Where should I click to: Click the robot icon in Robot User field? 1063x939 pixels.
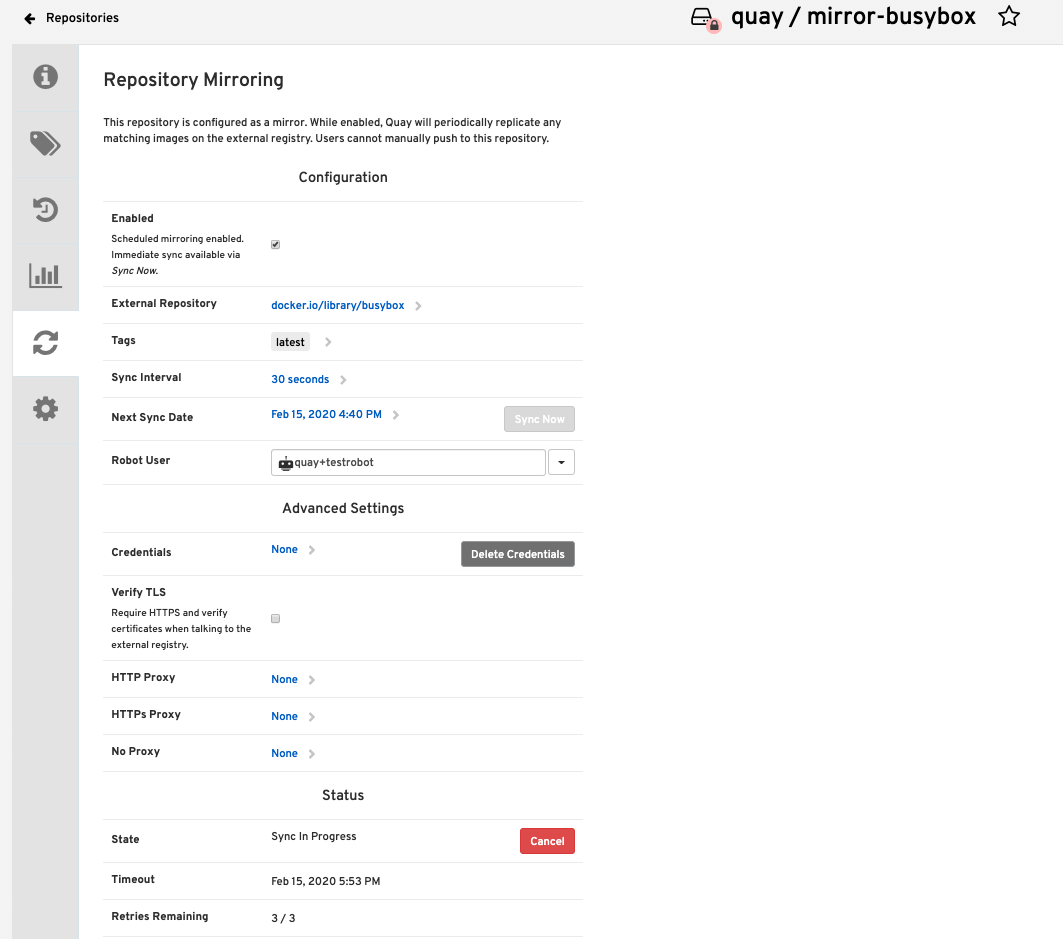[x=285, y=463]
